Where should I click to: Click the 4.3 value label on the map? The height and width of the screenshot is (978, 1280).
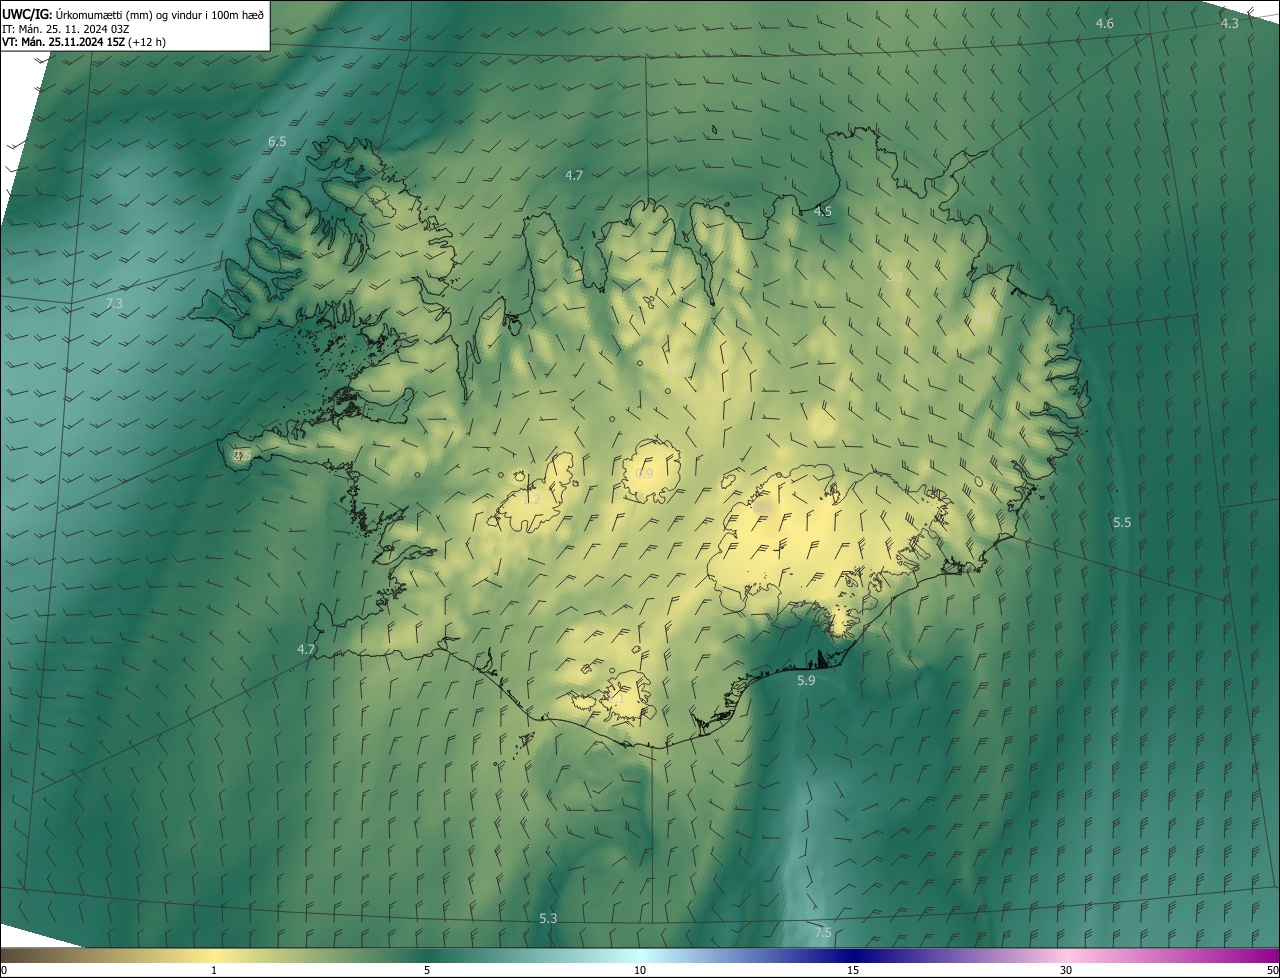1230,23
